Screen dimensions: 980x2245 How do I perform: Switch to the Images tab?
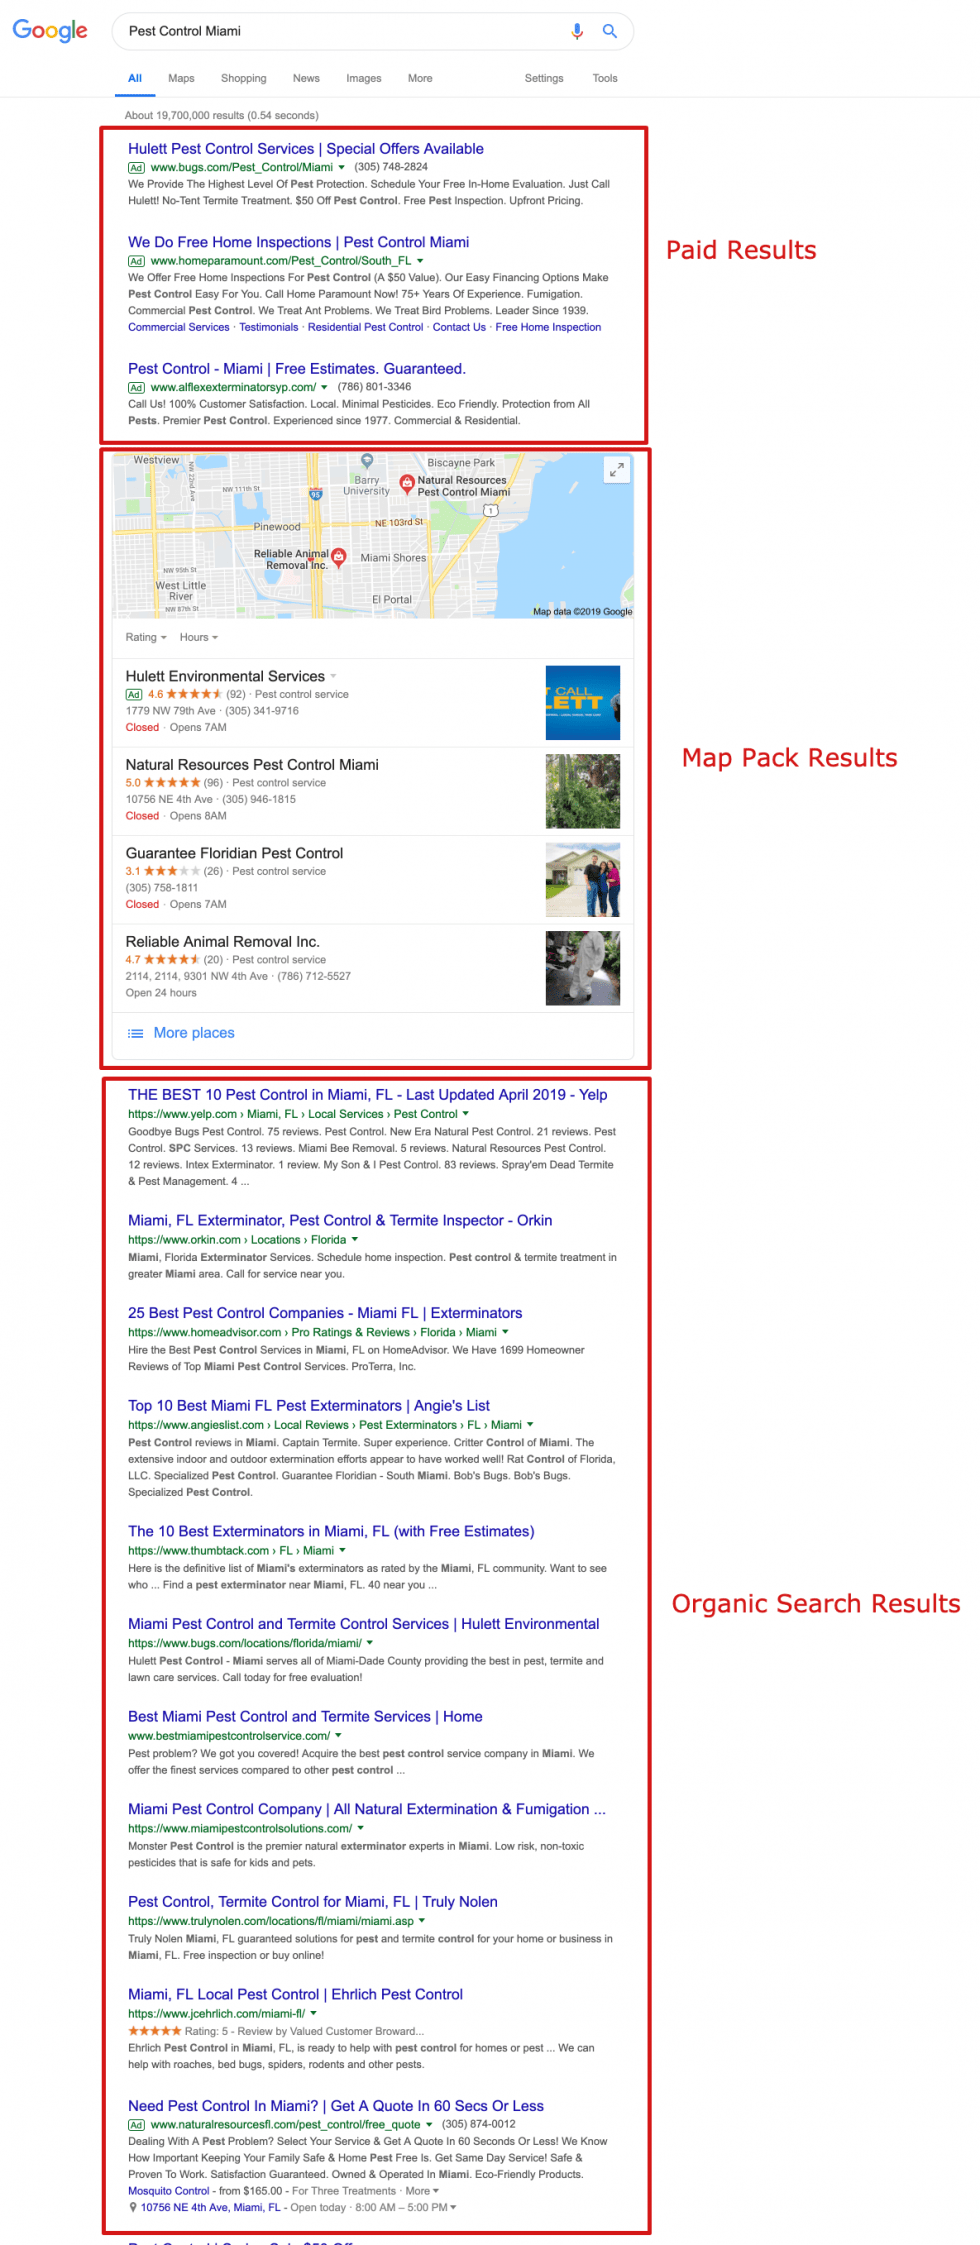click(363, 78)
